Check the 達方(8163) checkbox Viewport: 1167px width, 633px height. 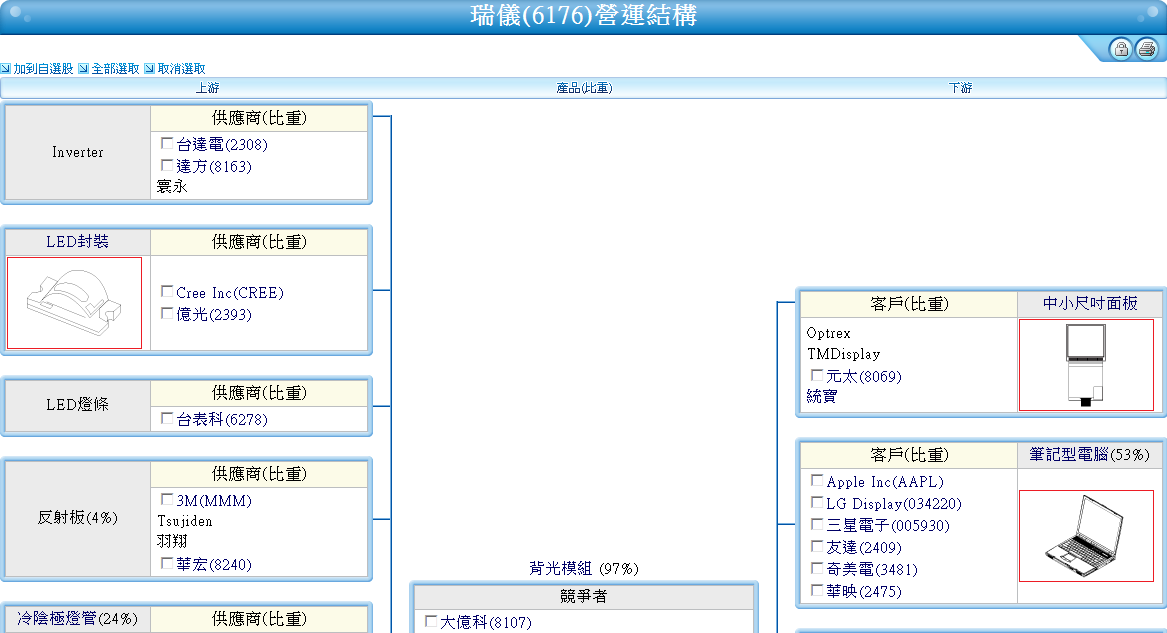[167, 165]
